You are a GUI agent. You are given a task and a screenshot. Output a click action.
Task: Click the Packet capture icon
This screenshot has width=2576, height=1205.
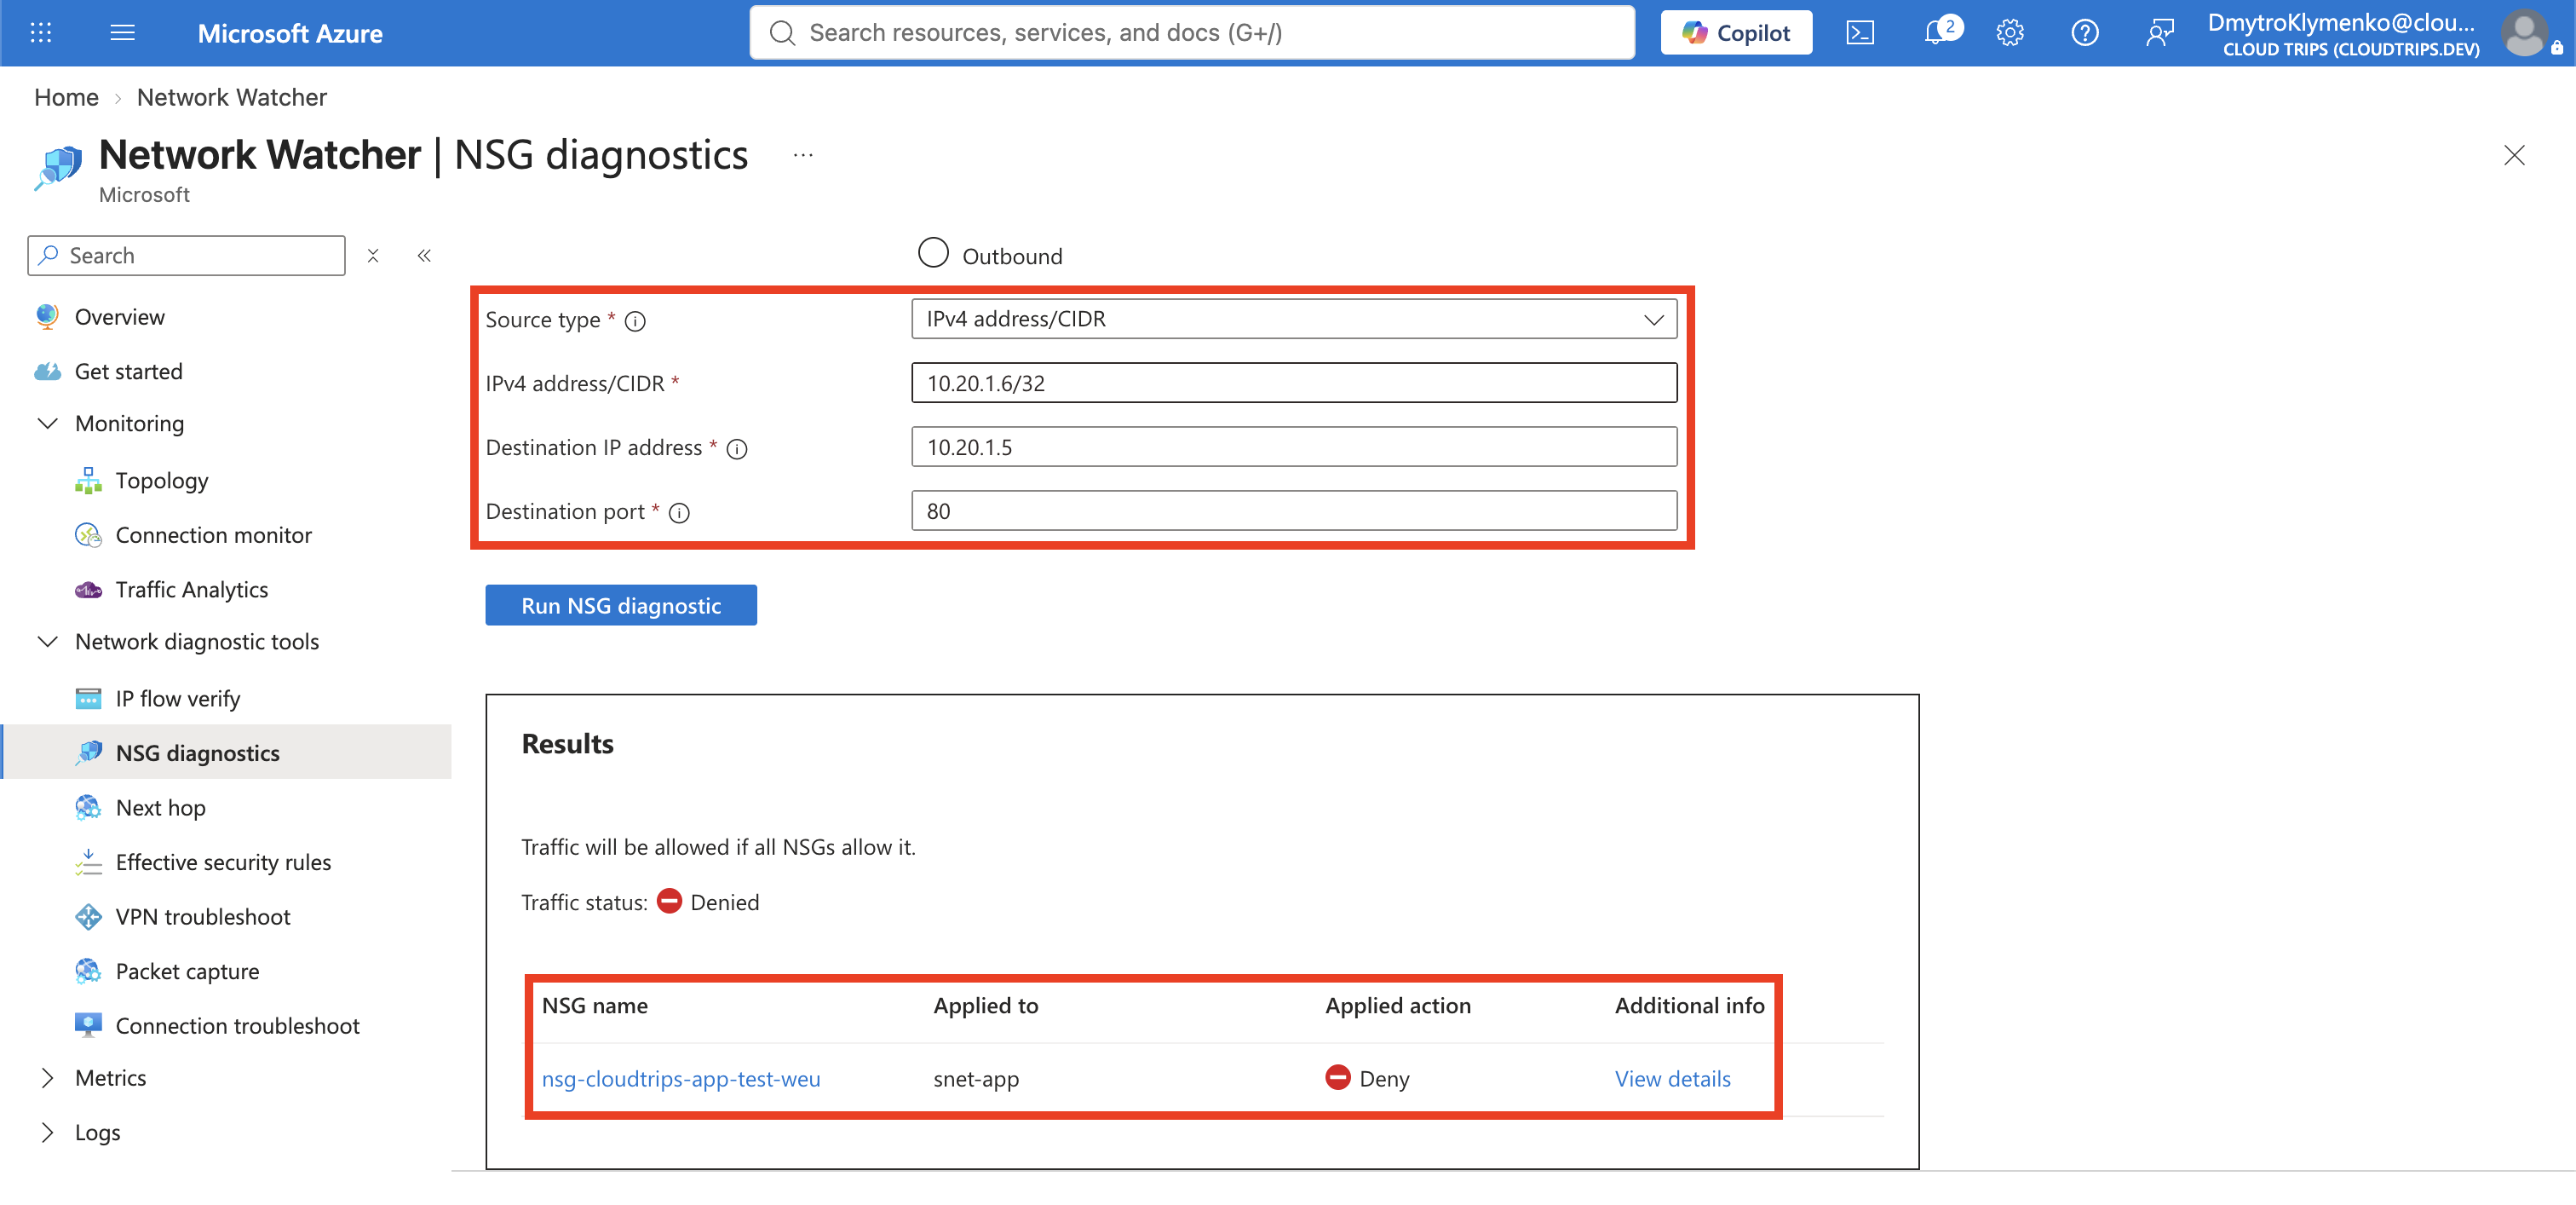click(x=88, y=971)
